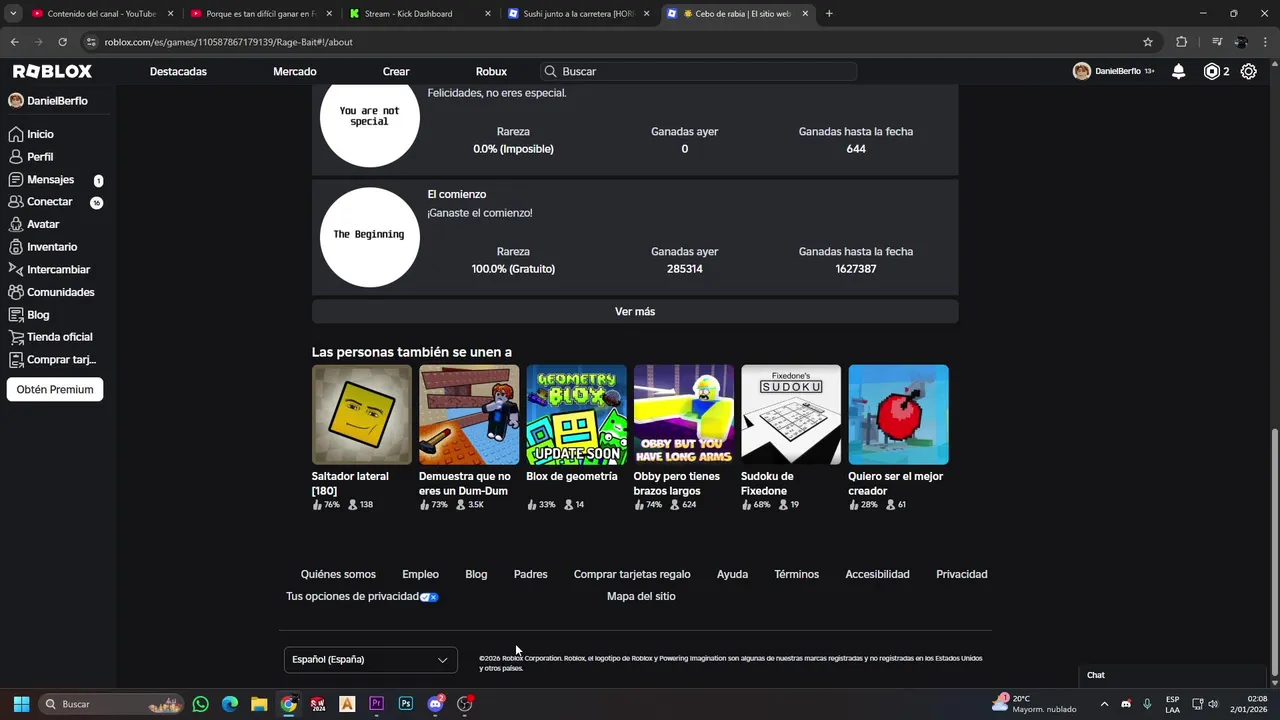Open the notifications bell
1280x720 pixels.
coord(1179,71)
